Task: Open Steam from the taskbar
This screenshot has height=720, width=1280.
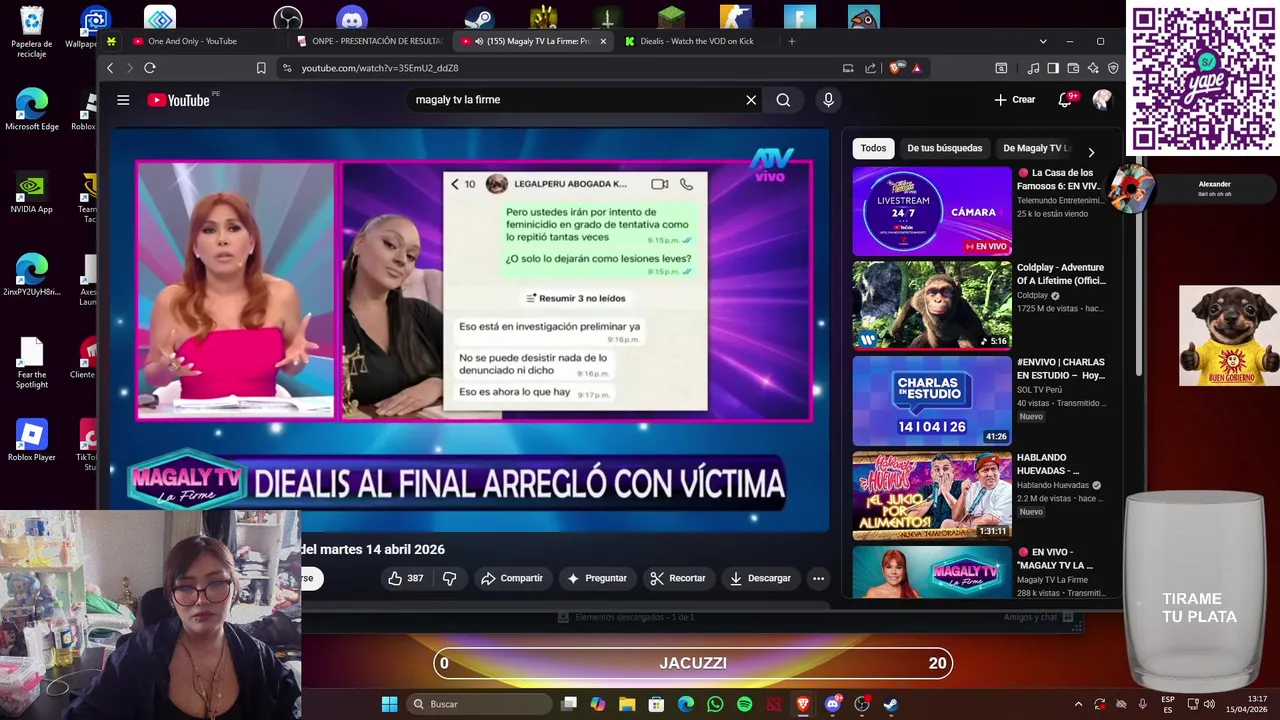Action: tap(890, 704)
